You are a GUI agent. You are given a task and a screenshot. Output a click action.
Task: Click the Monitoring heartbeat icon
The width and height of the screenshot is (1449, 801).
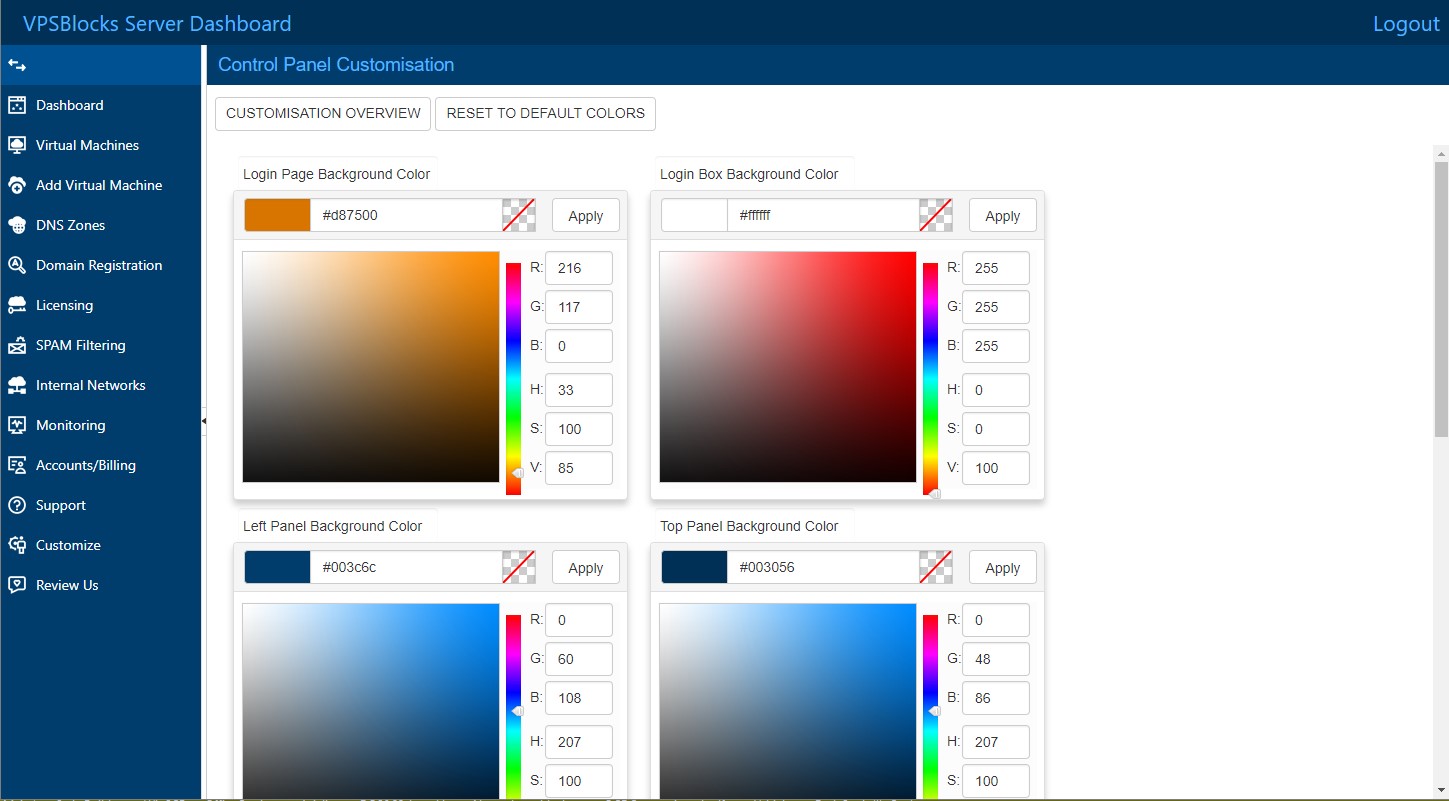coord(17,425)
